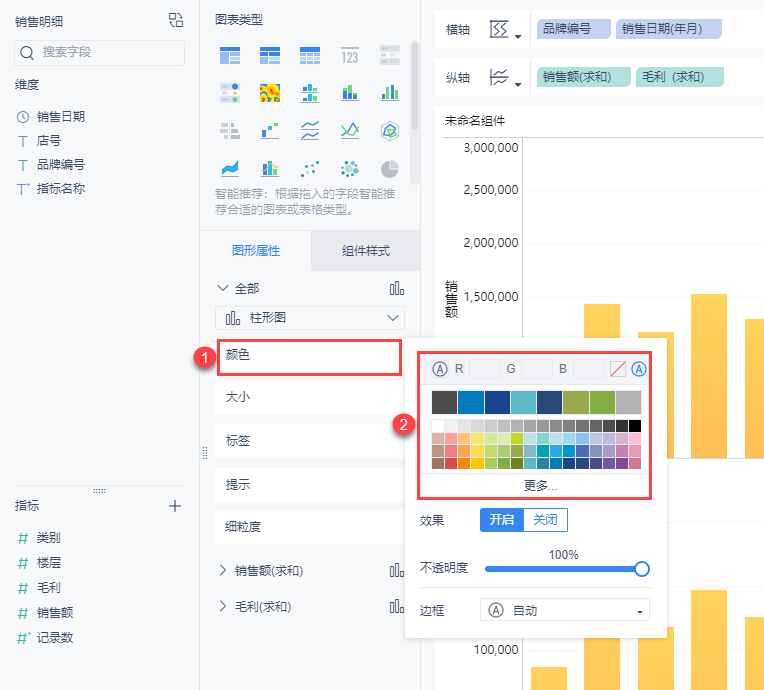Screen dimensions: 764x690
Task: Choose the heat map chart type icon
Action: [270, 93]
